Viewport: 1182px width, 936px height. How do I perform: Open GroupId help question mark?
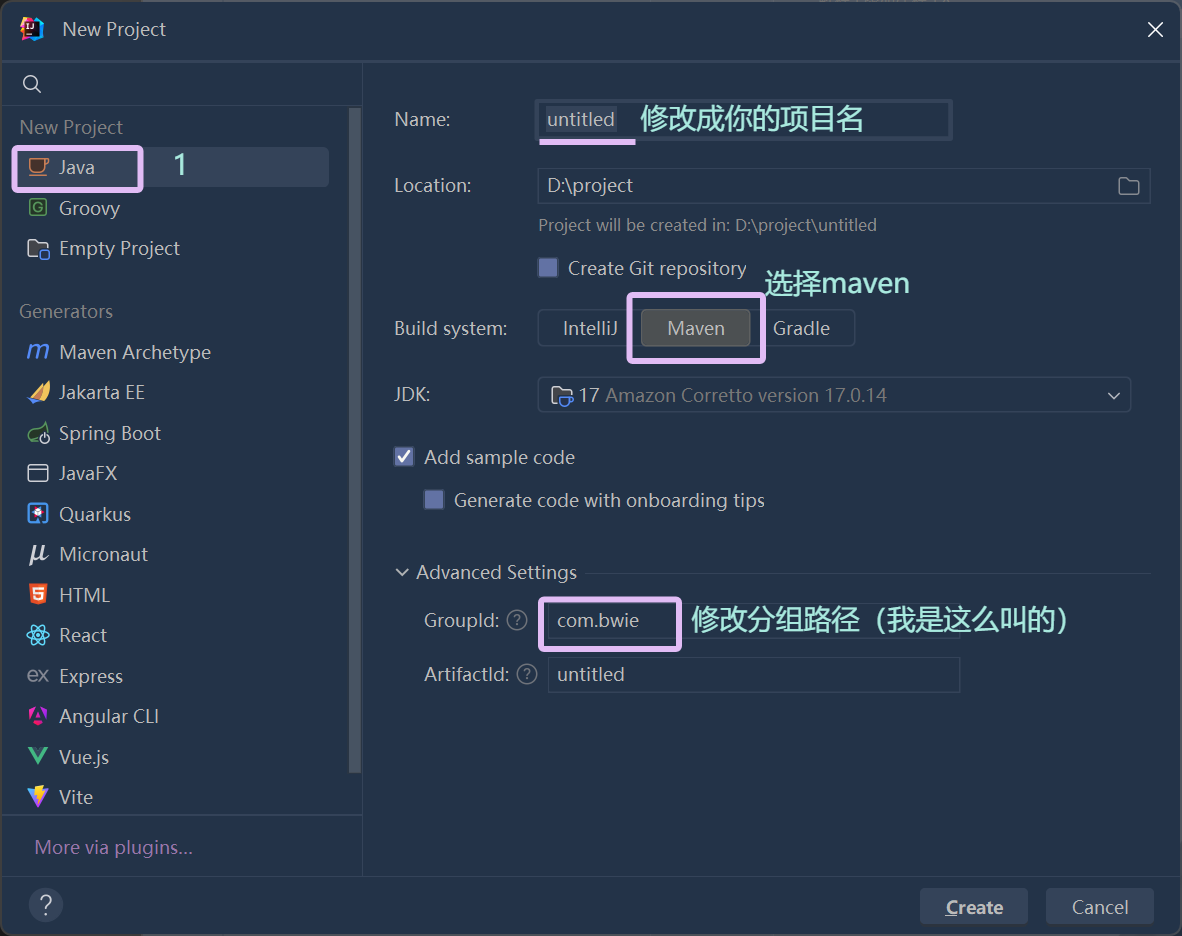(x=517, y=620)
